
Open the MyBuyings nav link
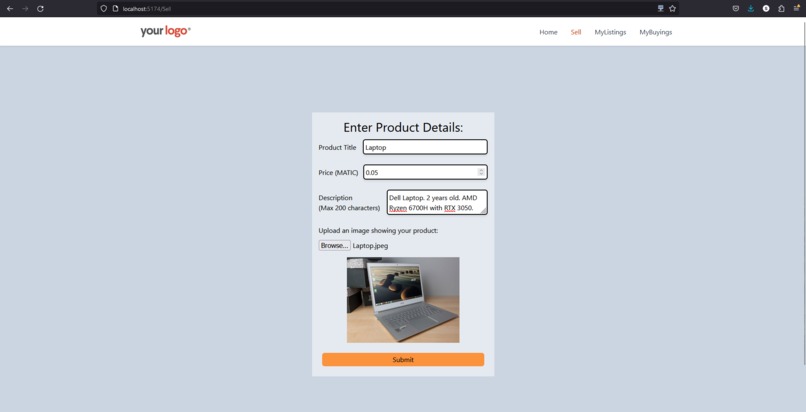pyautogui.click(x=655, y=32)
